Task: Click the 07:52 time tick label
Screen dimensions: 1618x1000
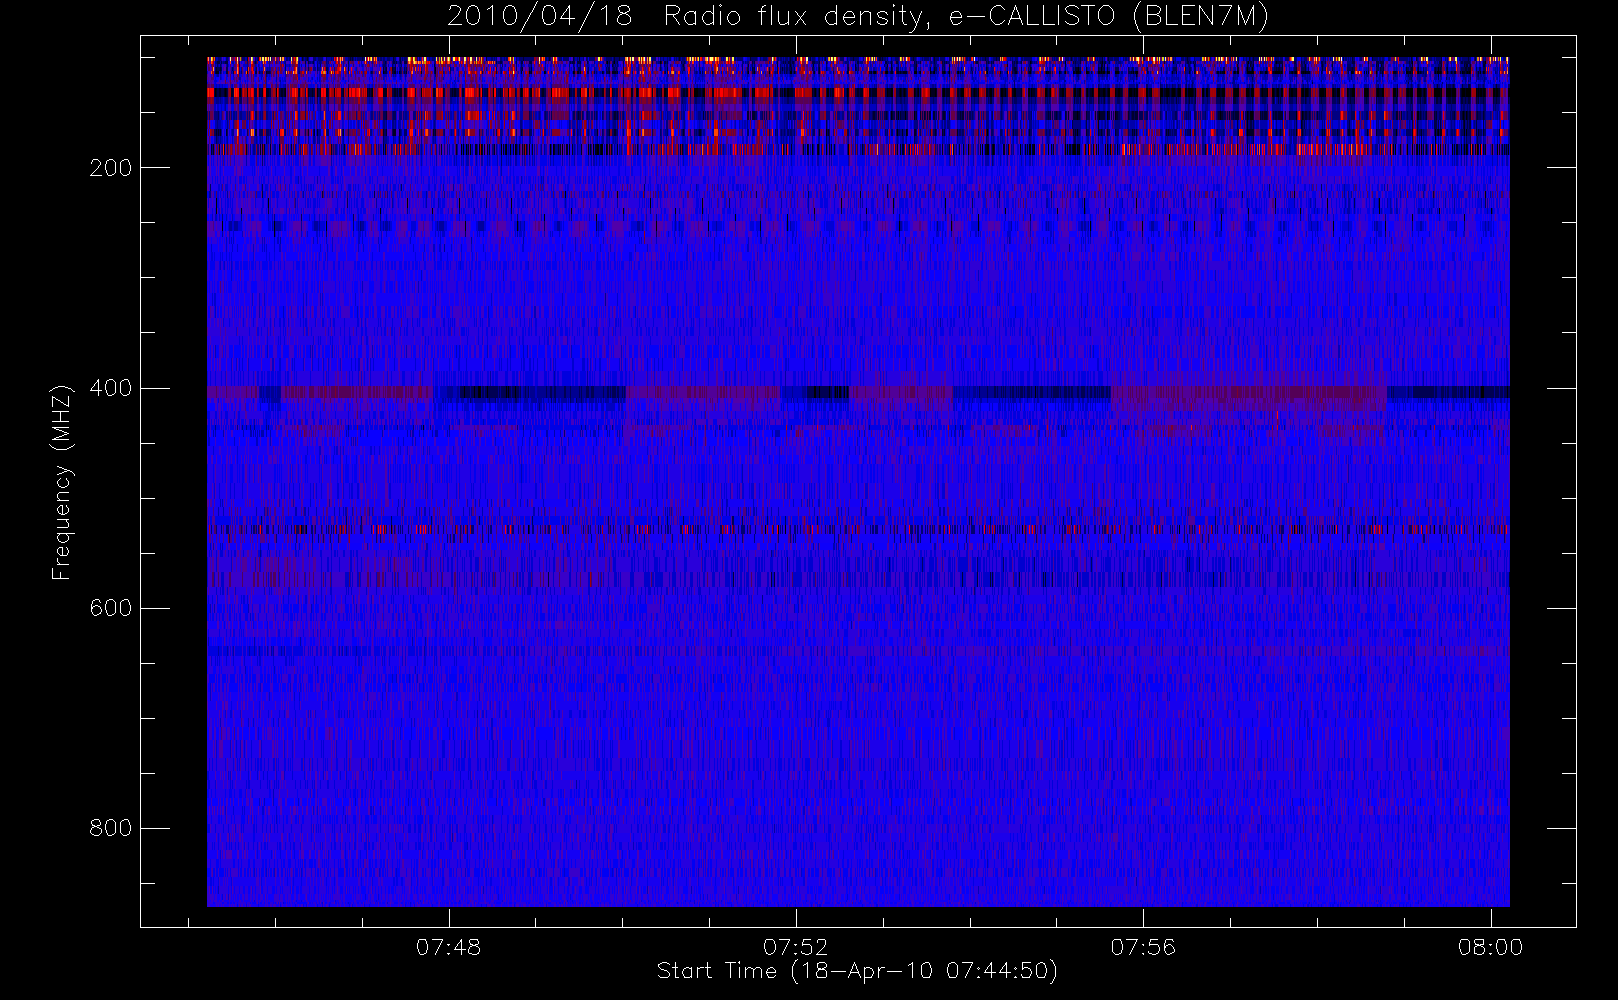Action: (796, 947)
